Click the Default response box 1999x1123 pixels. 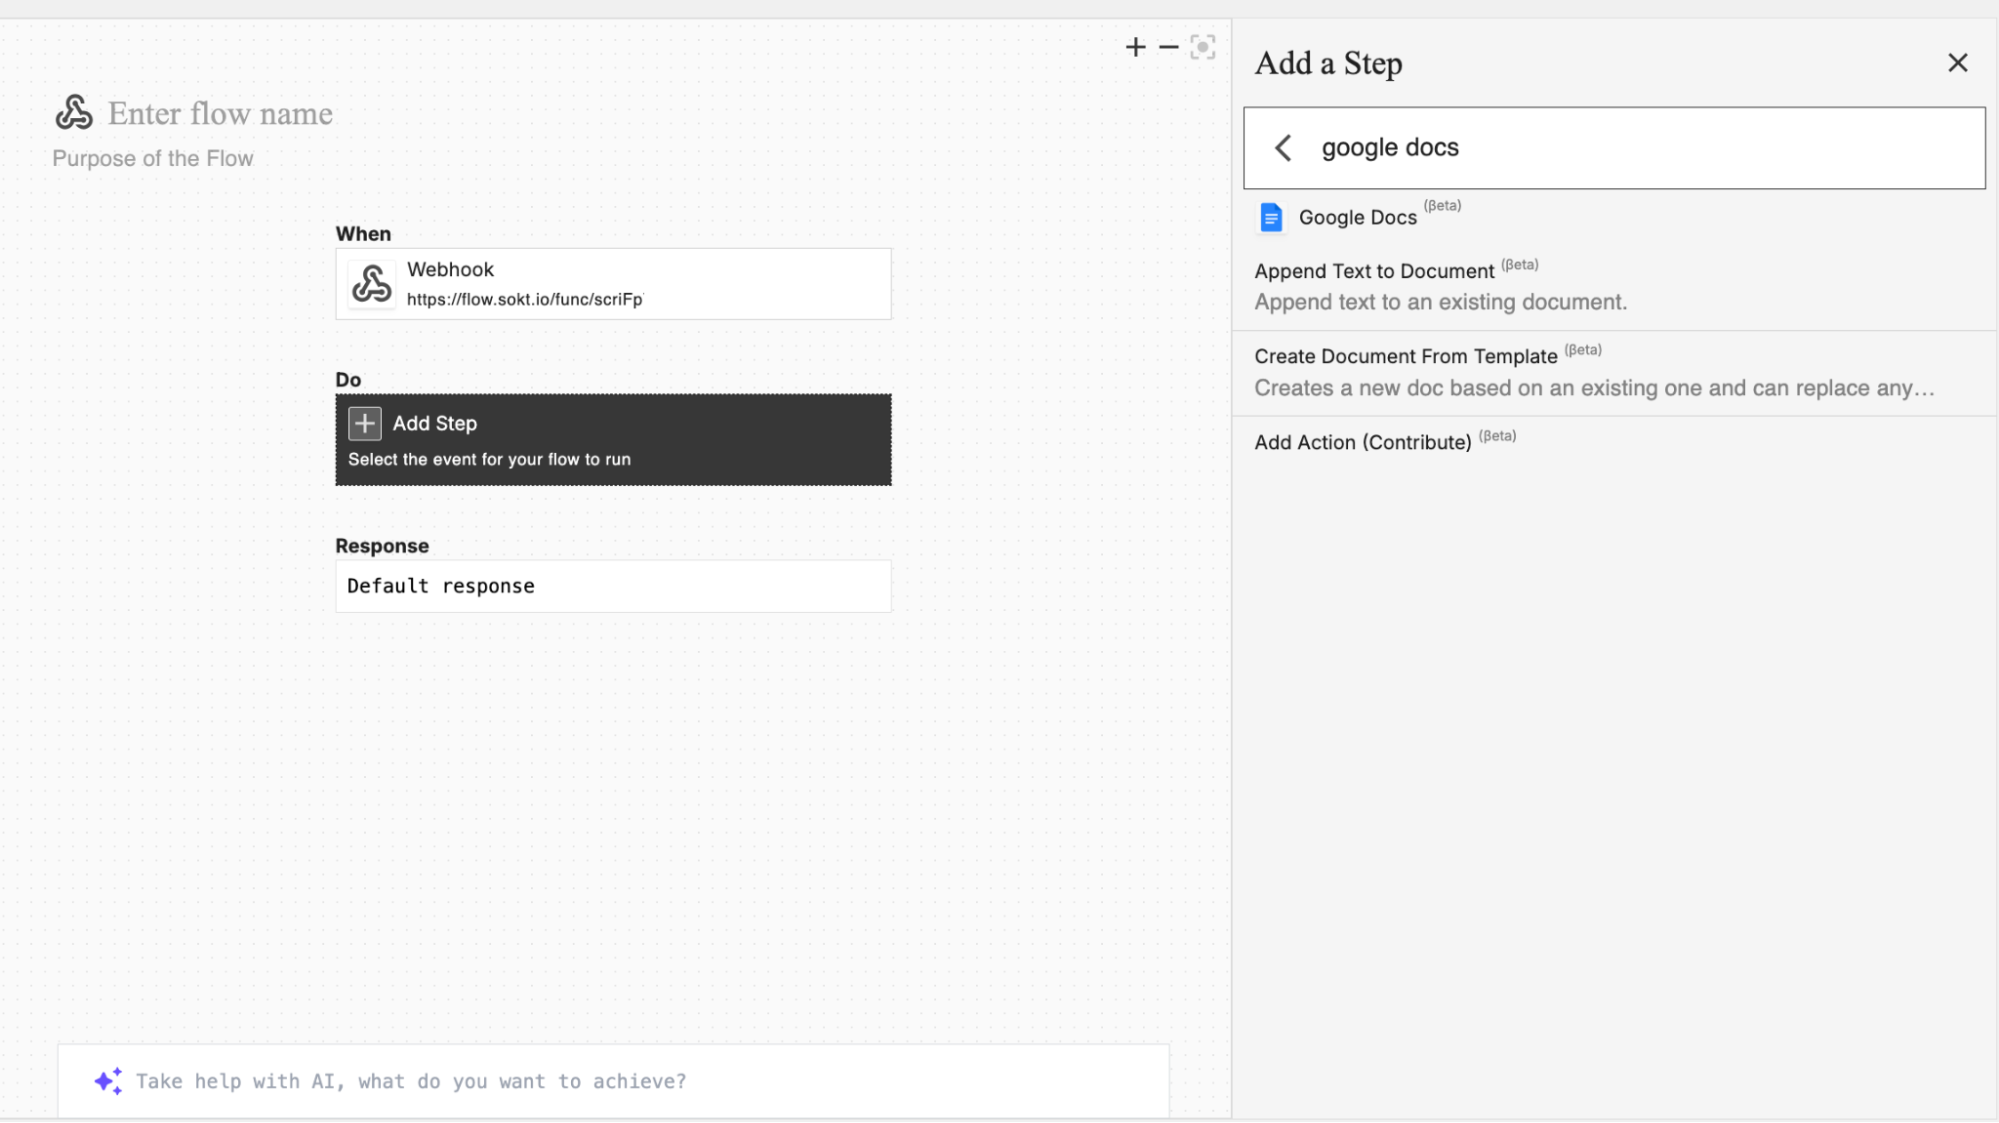[x=613, y=586]
